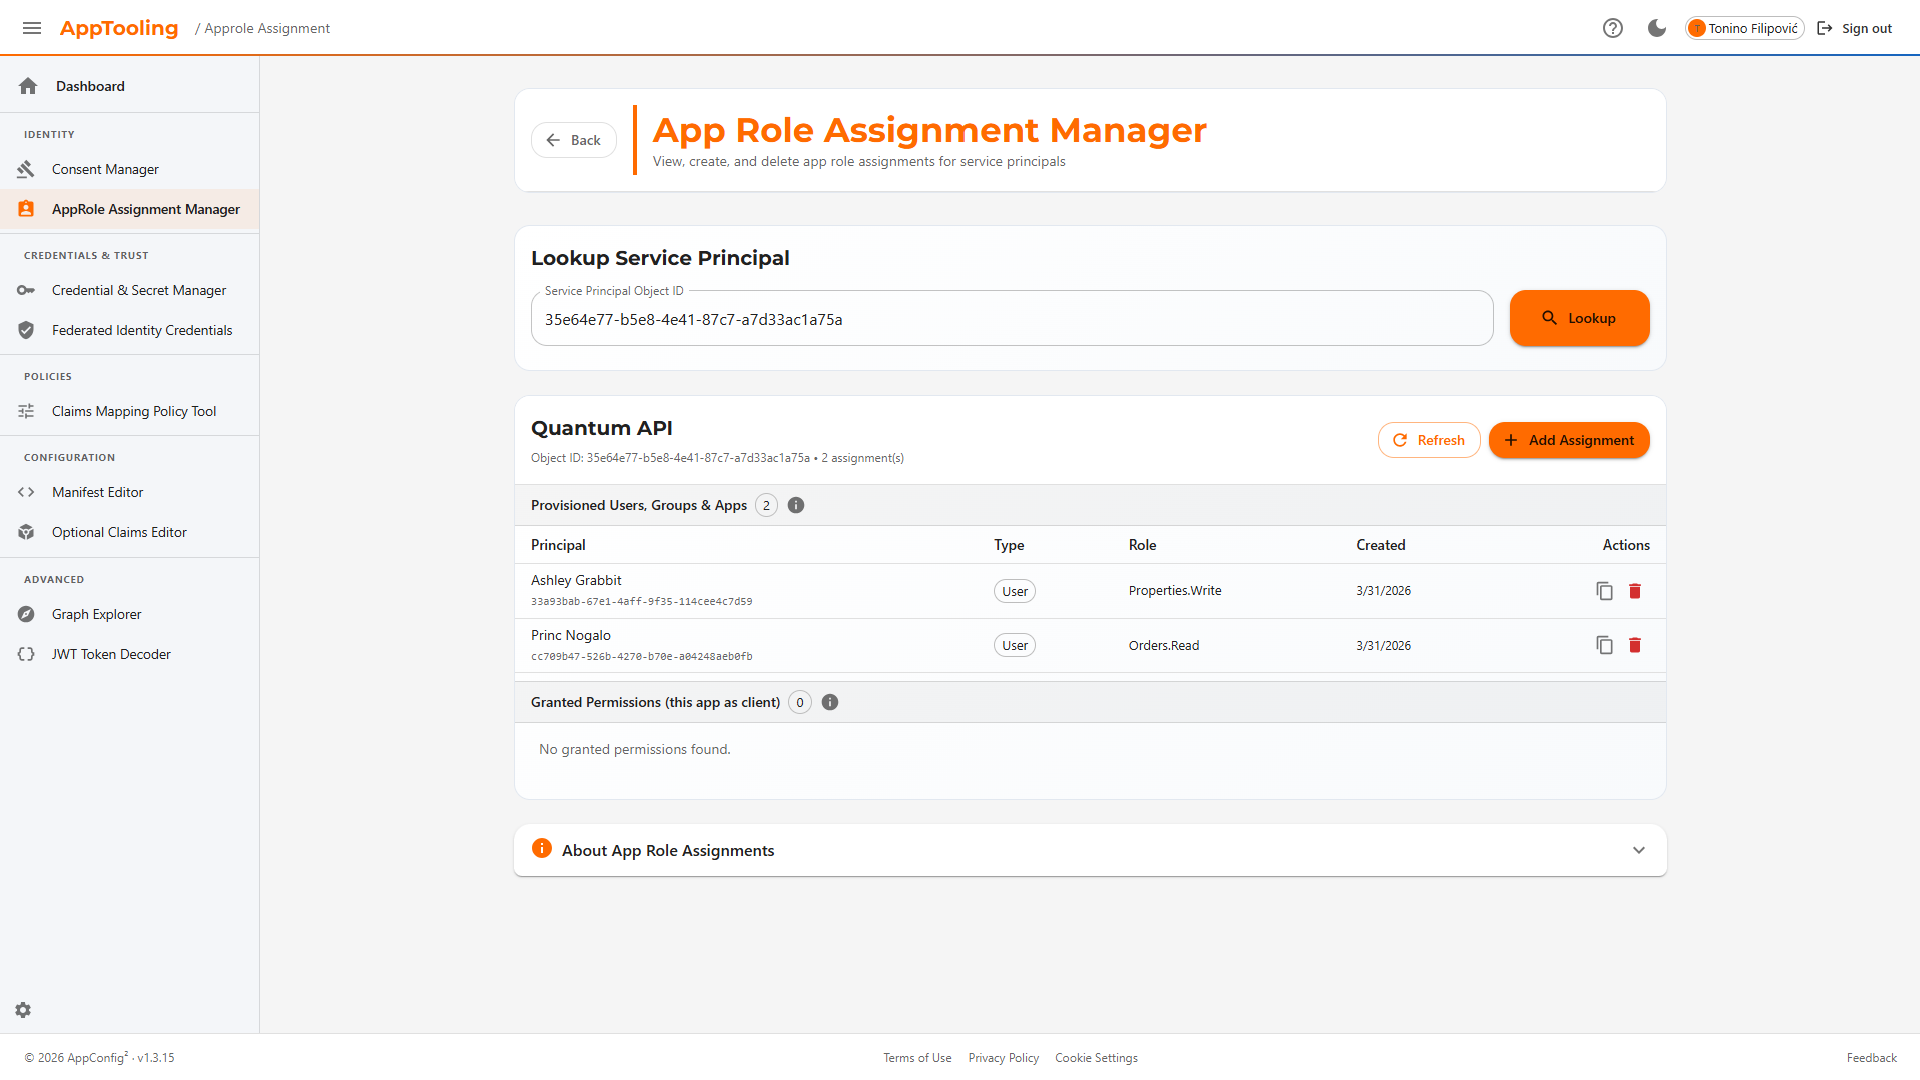Image resolution: width=1920 pixels, height=1080 pixels.
Task: Open Graph Explorer from sidebar
Action: tap(96, 614)
